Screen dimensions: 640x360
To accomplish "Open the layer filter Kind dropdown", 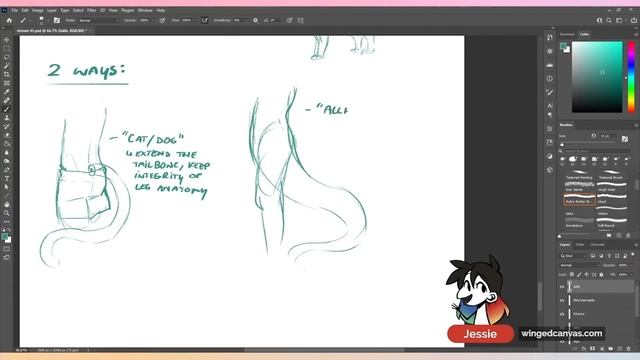I will 573,256.
